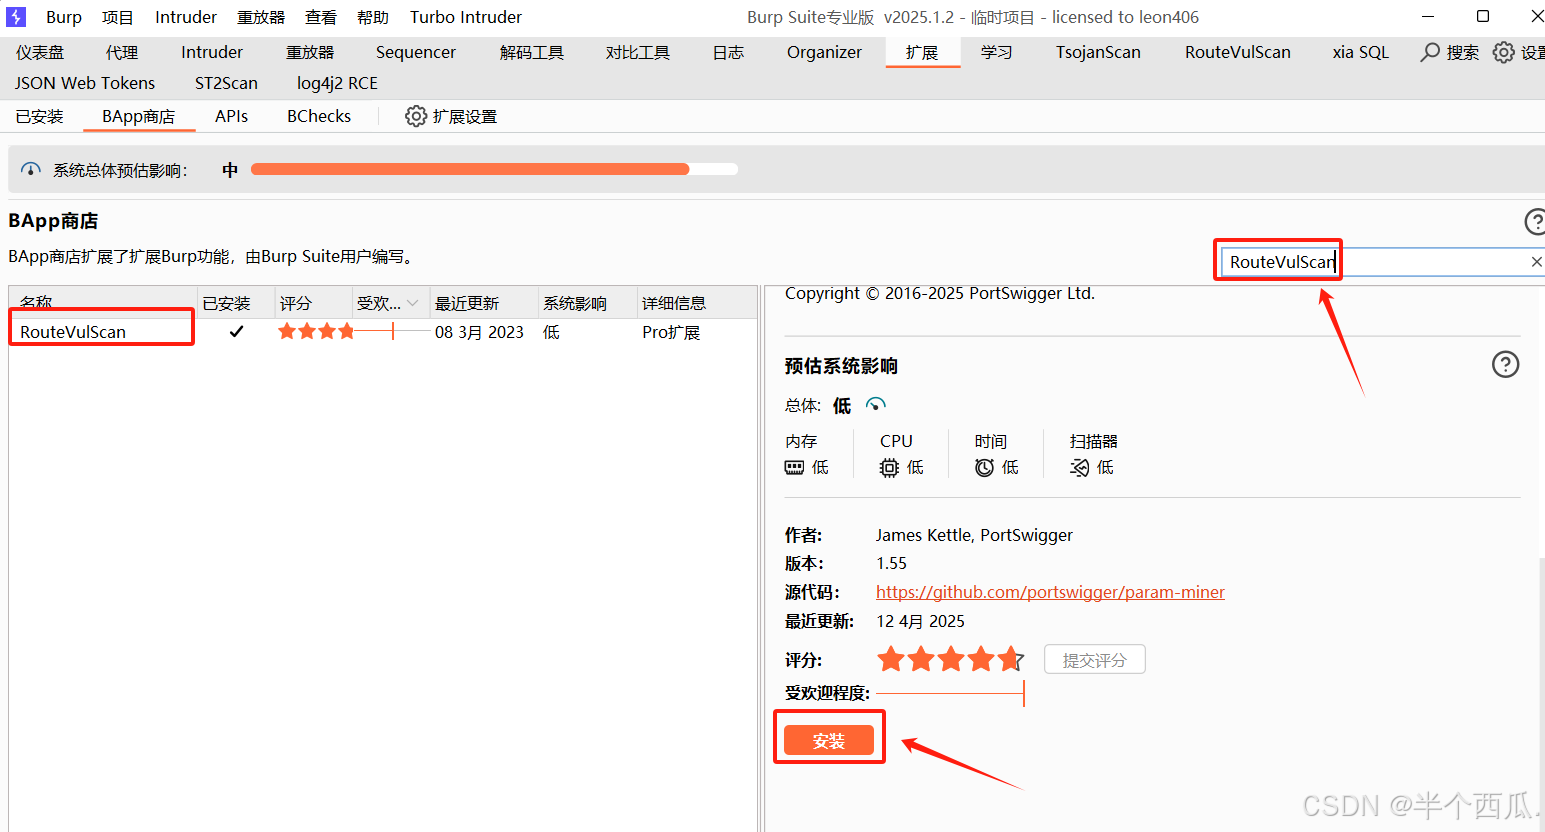This screenshot has height=832, width=1545.
Task: Open the Intruder menu in the menu bar
Action: (x=186, y=17)
